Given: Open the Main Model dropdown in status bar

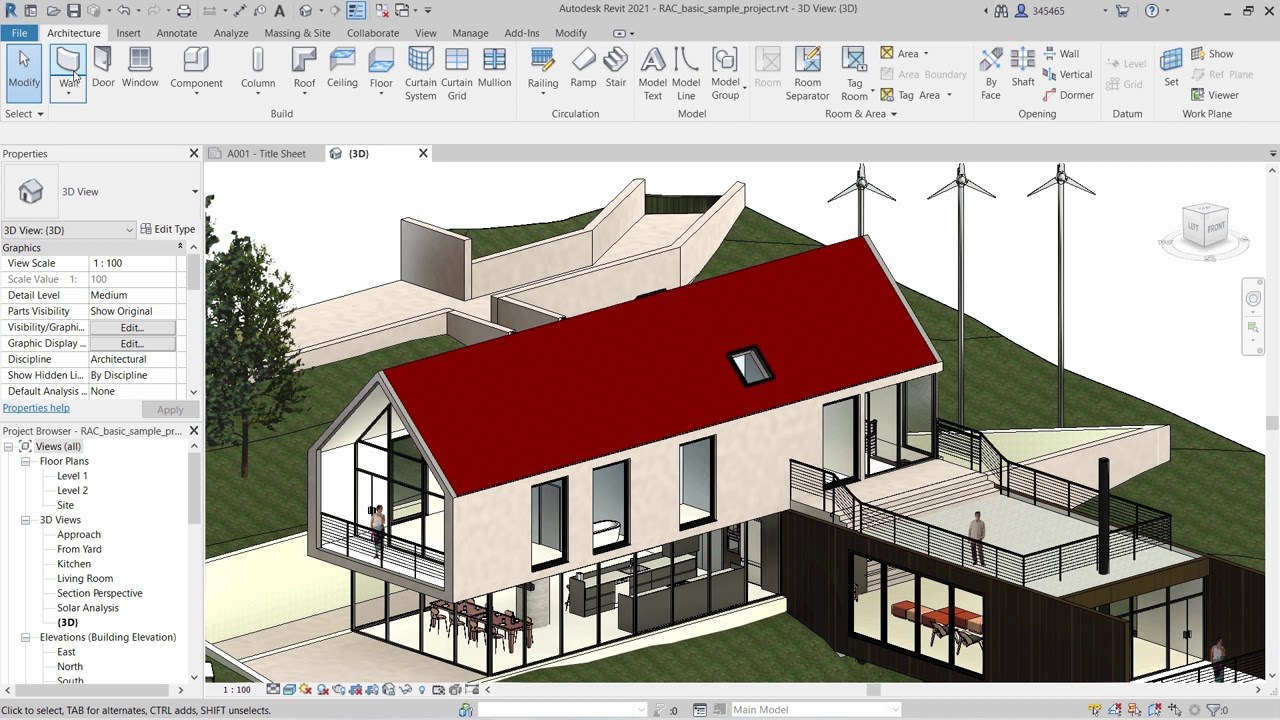Looking at the screenshot, I should [x=895, y=710].
